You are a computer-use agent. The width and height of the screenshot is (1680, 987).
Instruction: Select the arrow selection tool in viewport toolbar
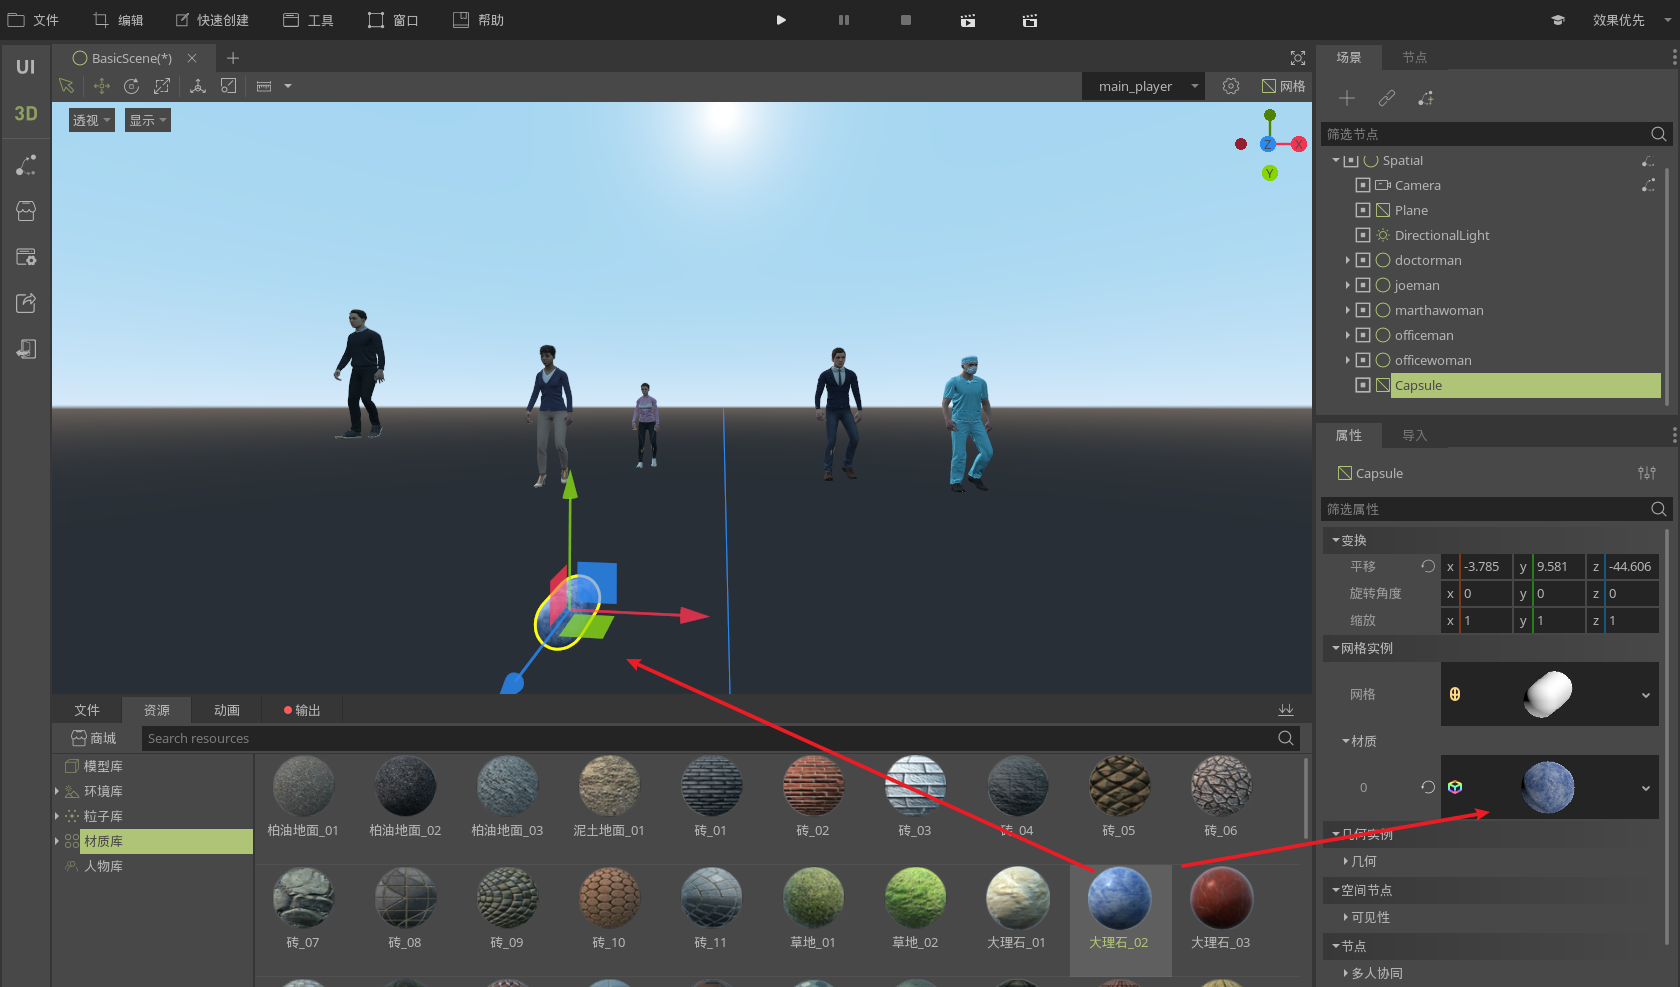[67, 86]
